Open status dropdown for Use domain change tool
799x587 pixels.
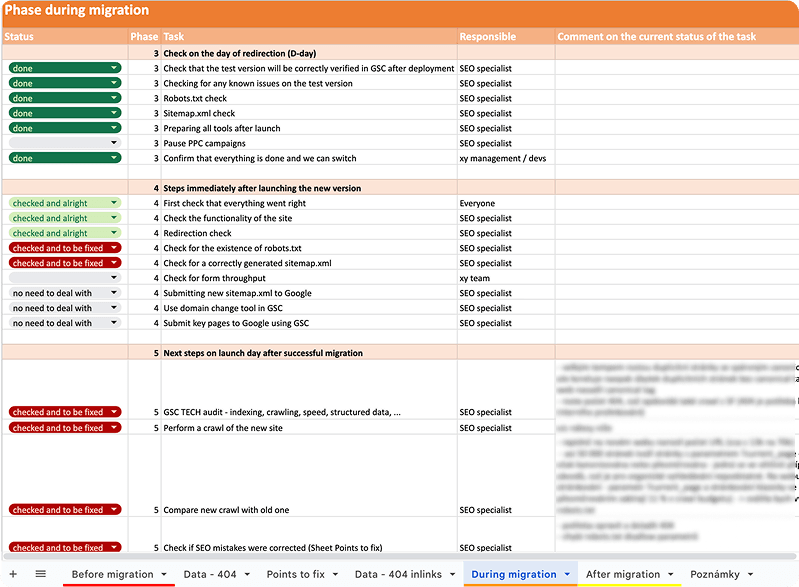click(114, 308)
